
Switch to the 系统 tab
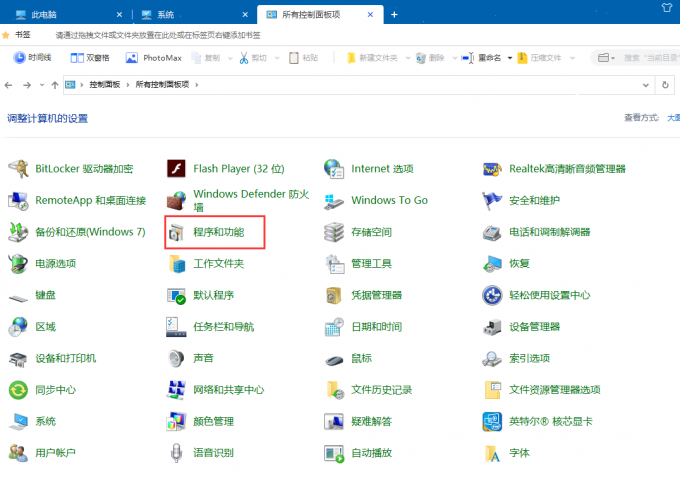194,14
